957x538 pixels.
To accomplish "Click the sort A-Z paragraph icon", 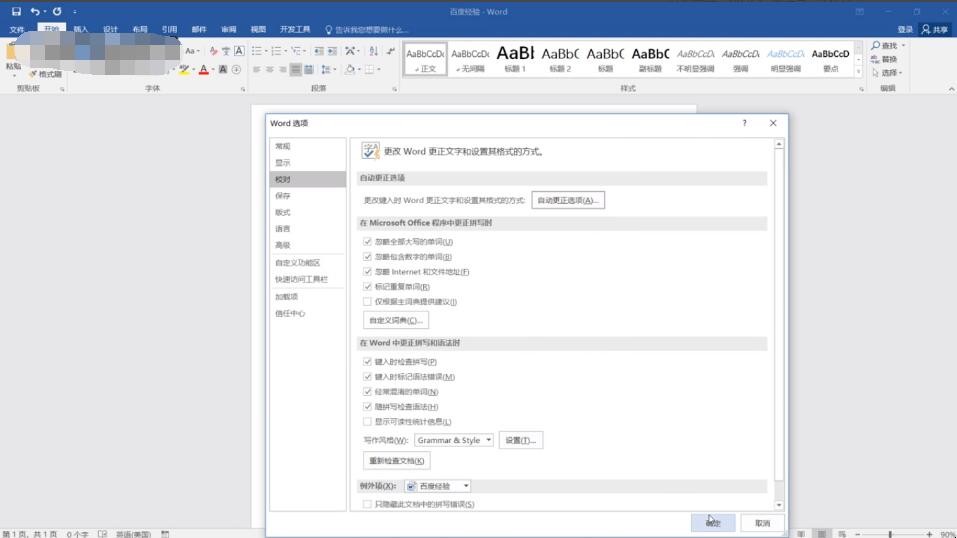I will 373,51.
